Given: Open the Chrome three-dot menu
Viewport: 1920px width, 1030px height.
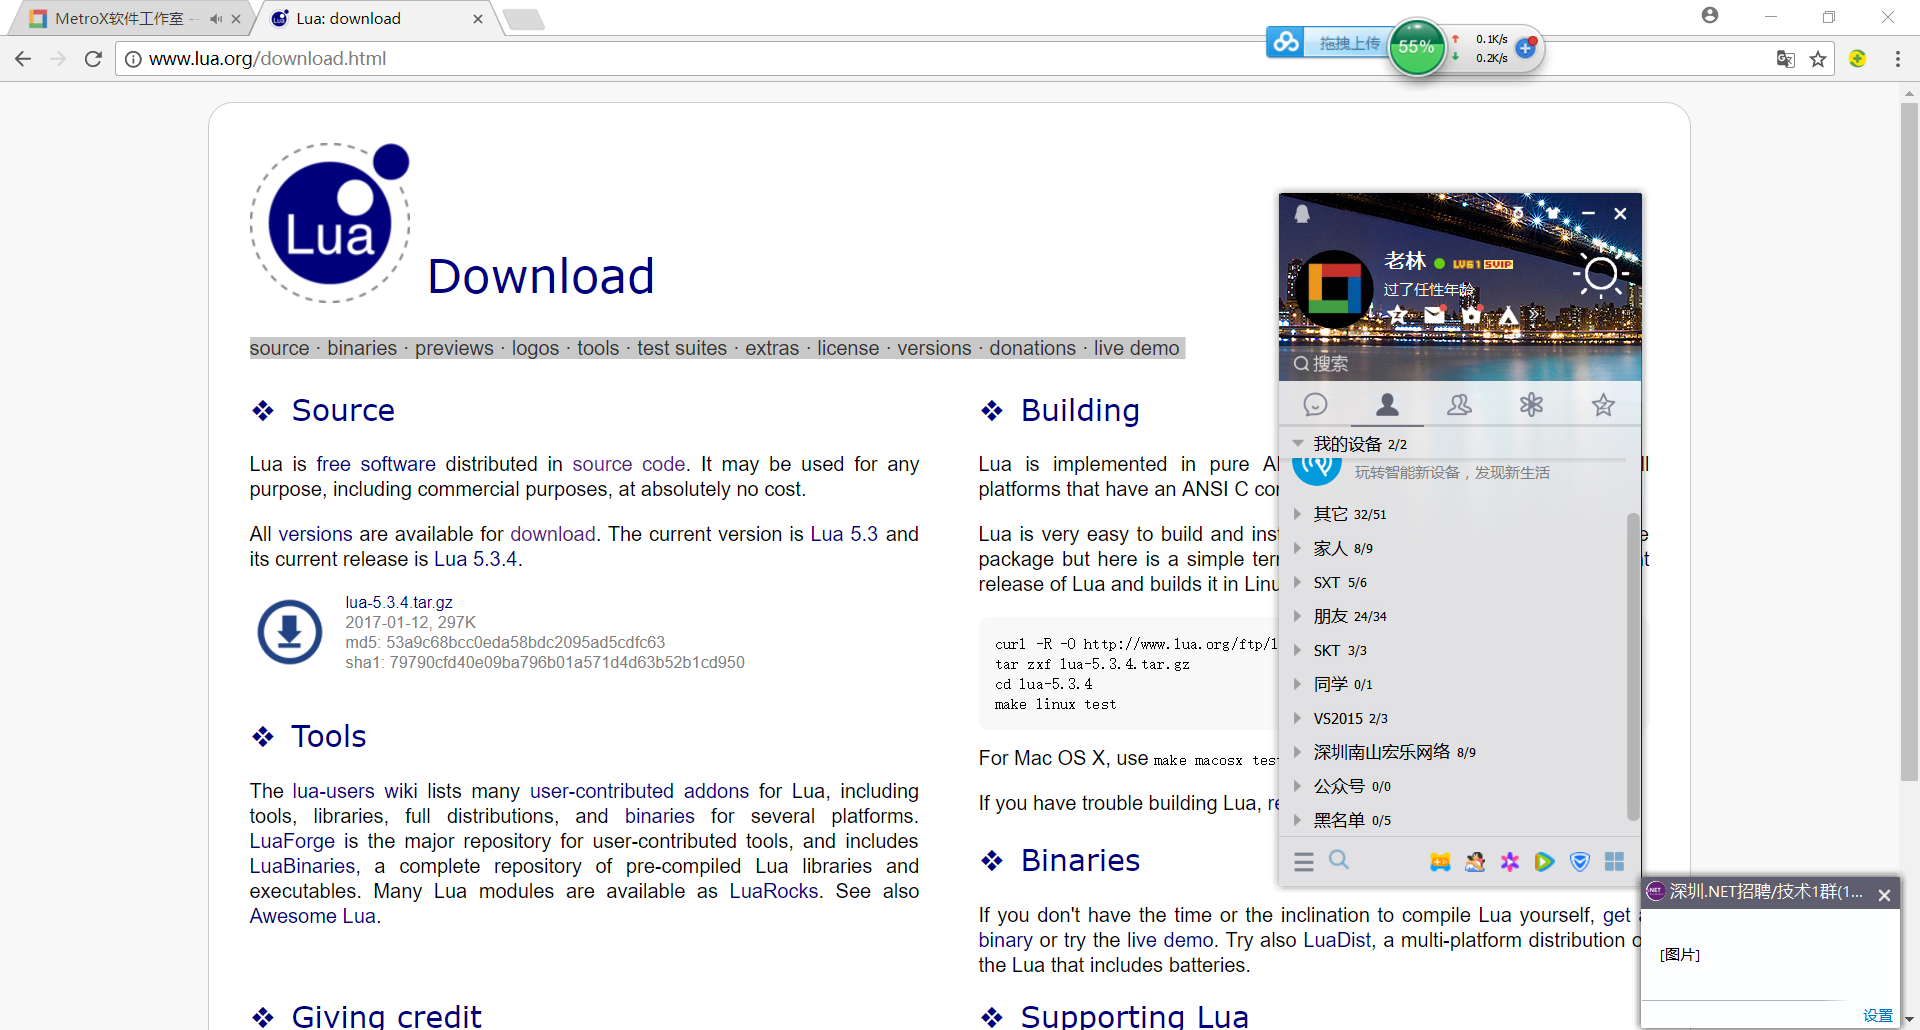Looking at the screenshot, I should (x=1897, y=59).
